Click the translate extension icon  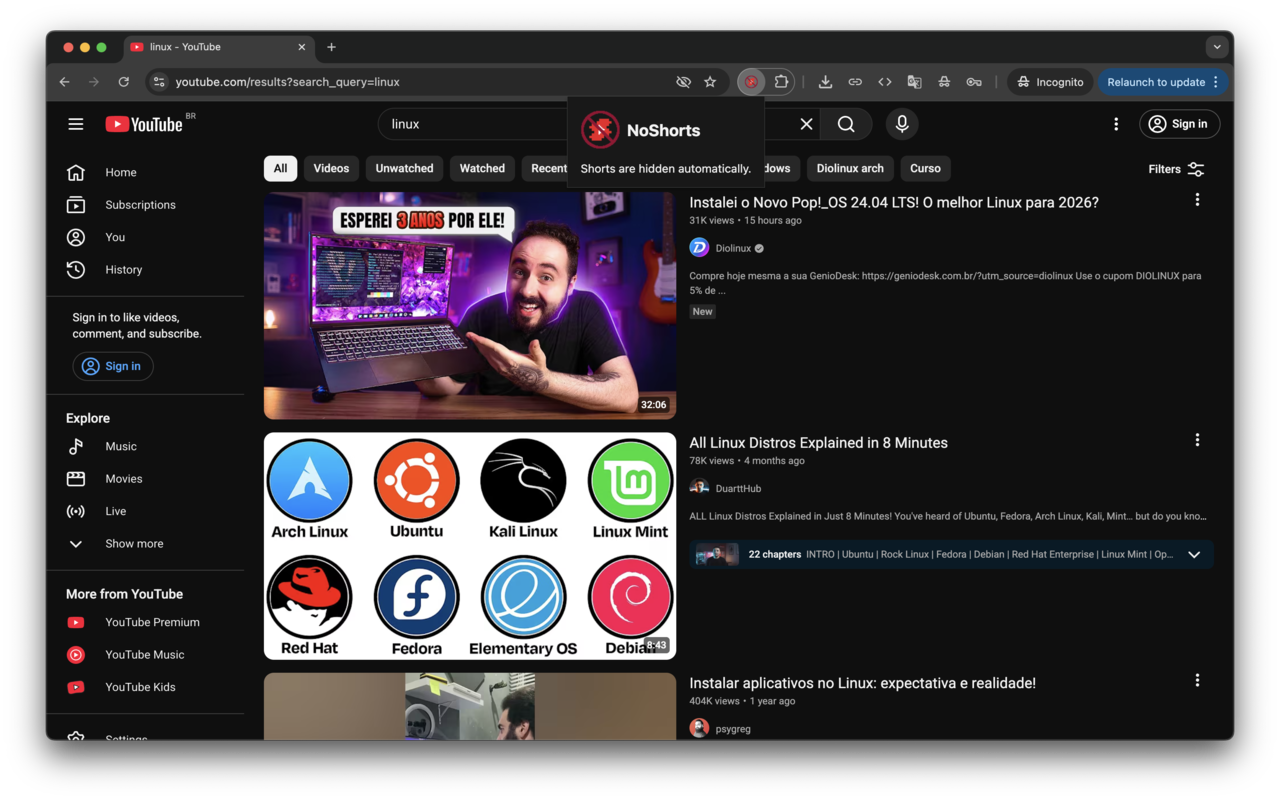coord(914,82)
